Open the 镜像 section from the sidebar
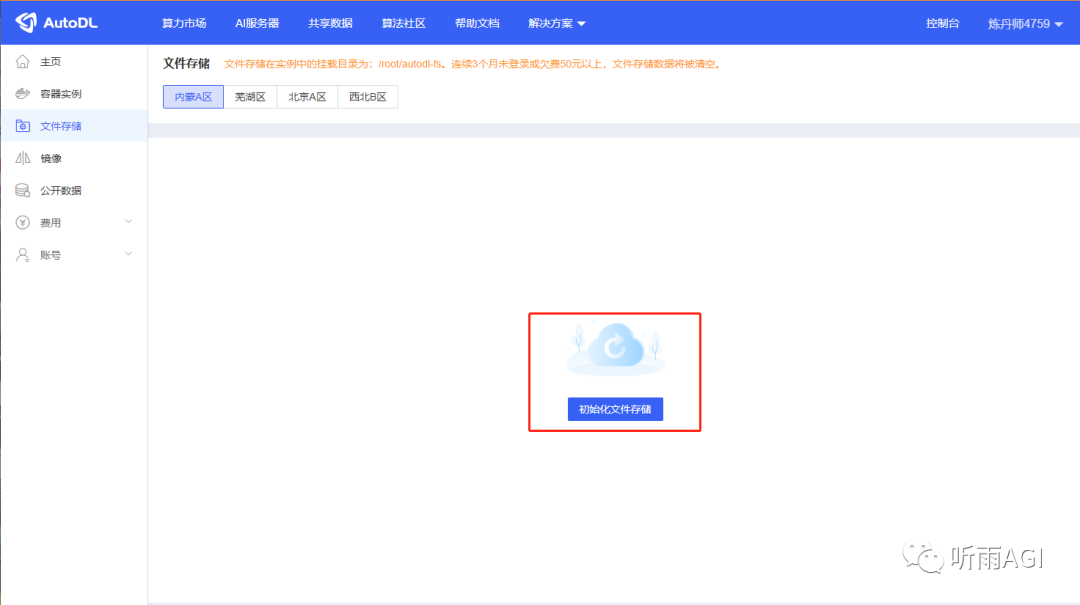 tap(22, 157)
